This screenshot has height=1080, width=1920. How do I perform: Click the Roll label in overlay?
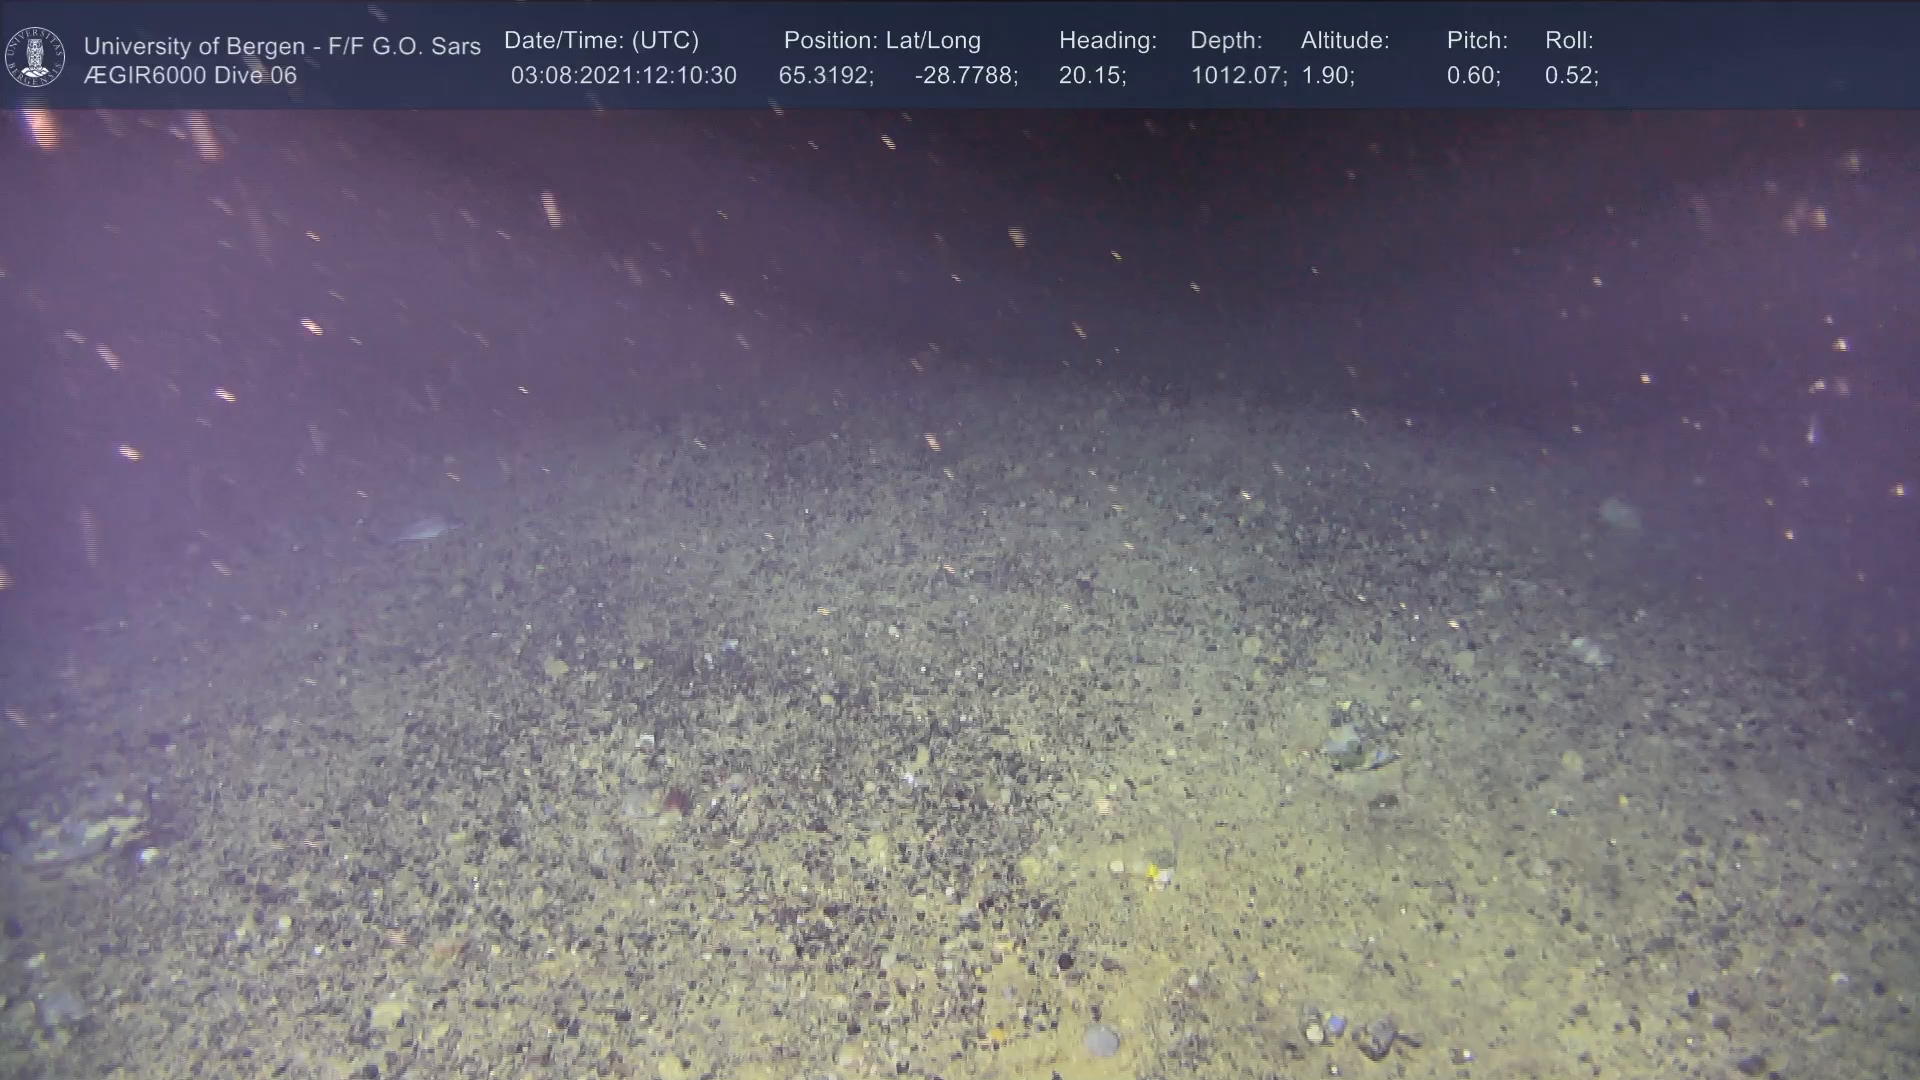click(1568, 41)
